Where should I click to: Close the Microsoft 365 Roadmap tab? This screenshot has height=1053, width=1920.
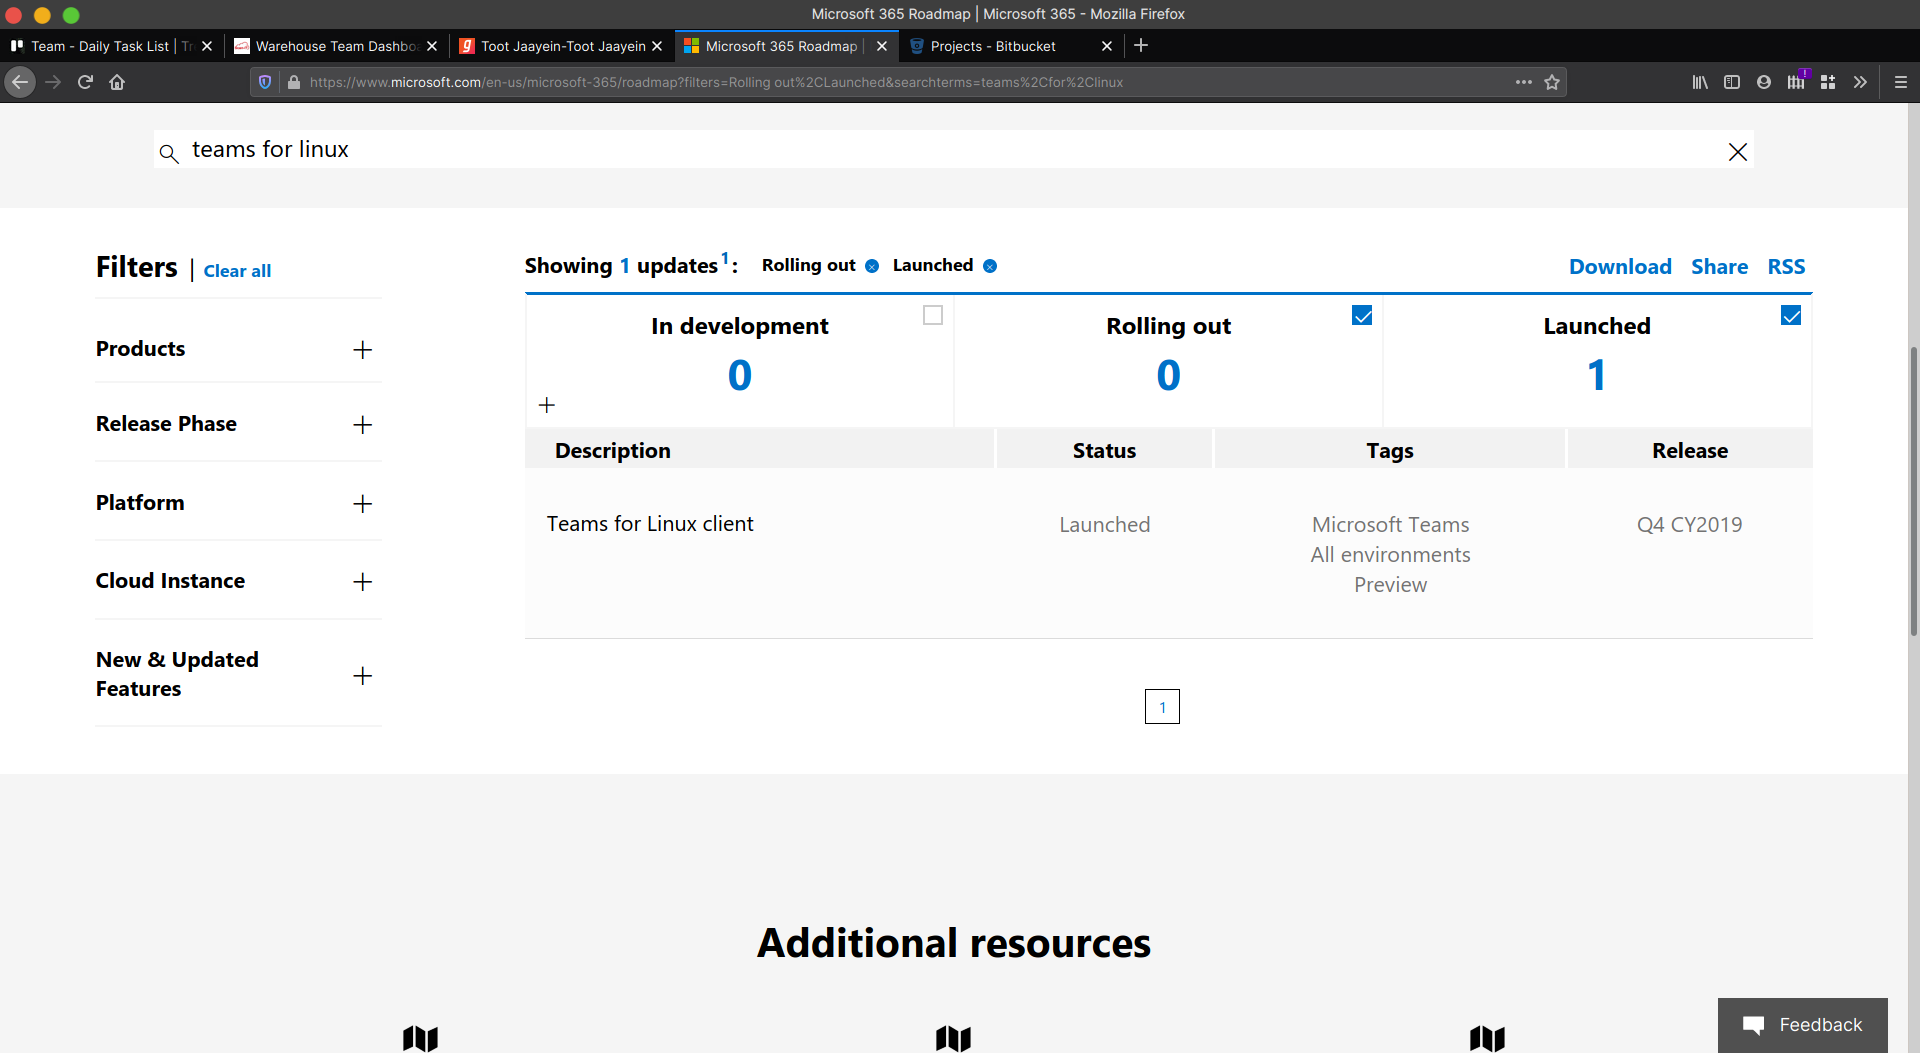[x=882, y=46]
